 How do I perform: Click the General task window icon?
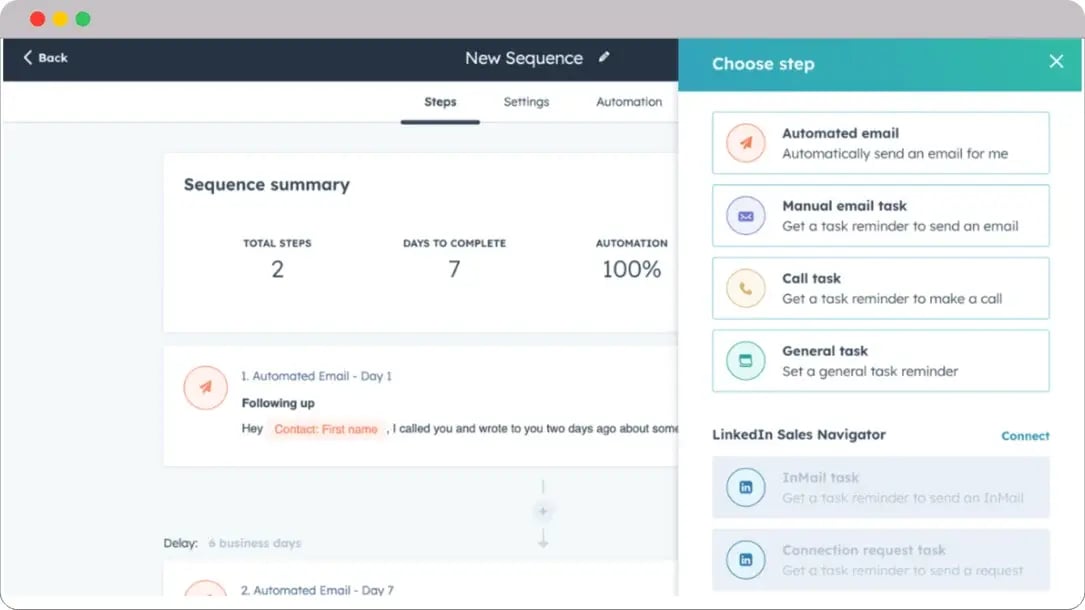pyautogui.click(x=746, y=360)
